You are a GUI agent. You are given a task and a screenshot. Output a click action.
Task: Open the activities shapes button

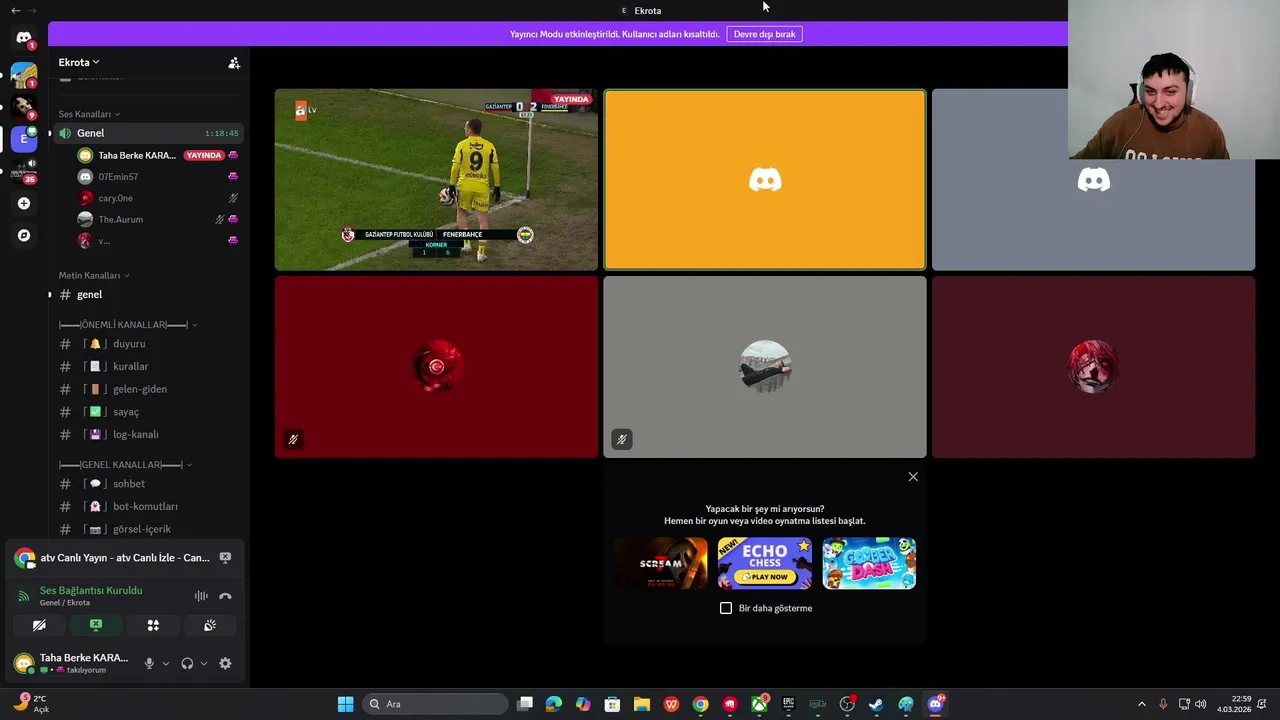[153, 625]
